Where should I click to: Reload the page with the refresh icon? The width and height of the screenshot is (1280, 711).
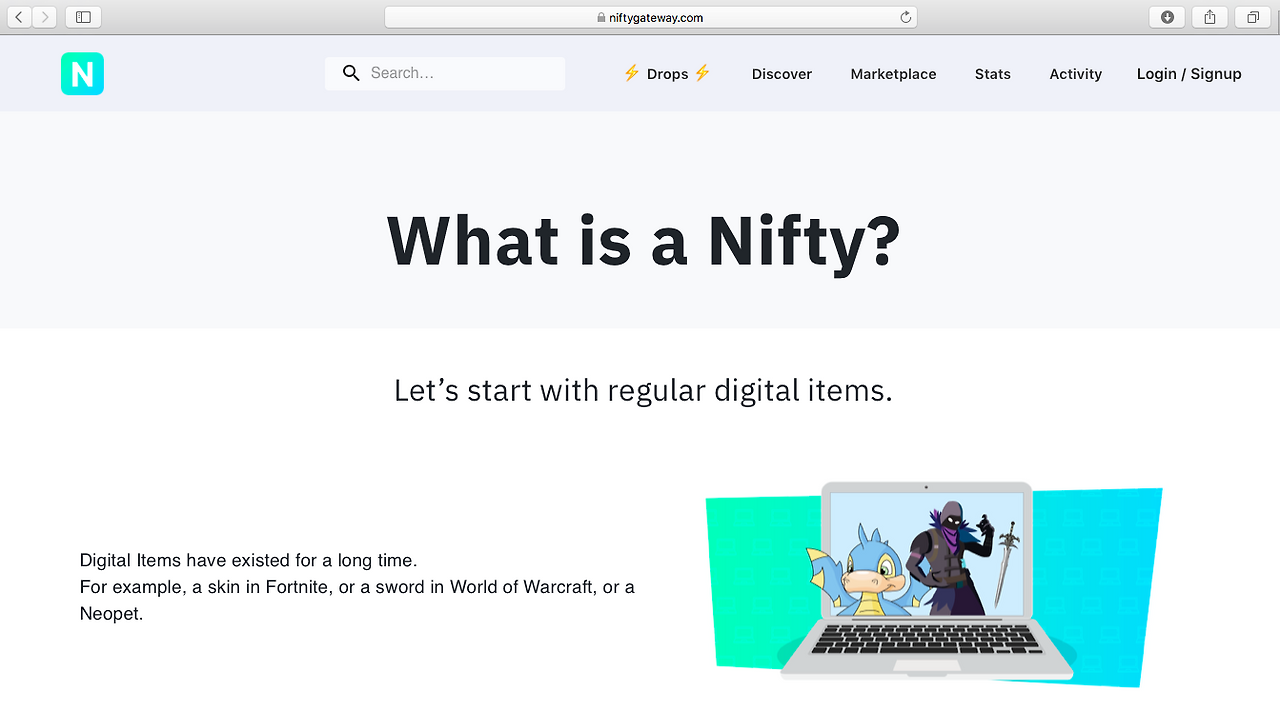[x=905, y=17]
